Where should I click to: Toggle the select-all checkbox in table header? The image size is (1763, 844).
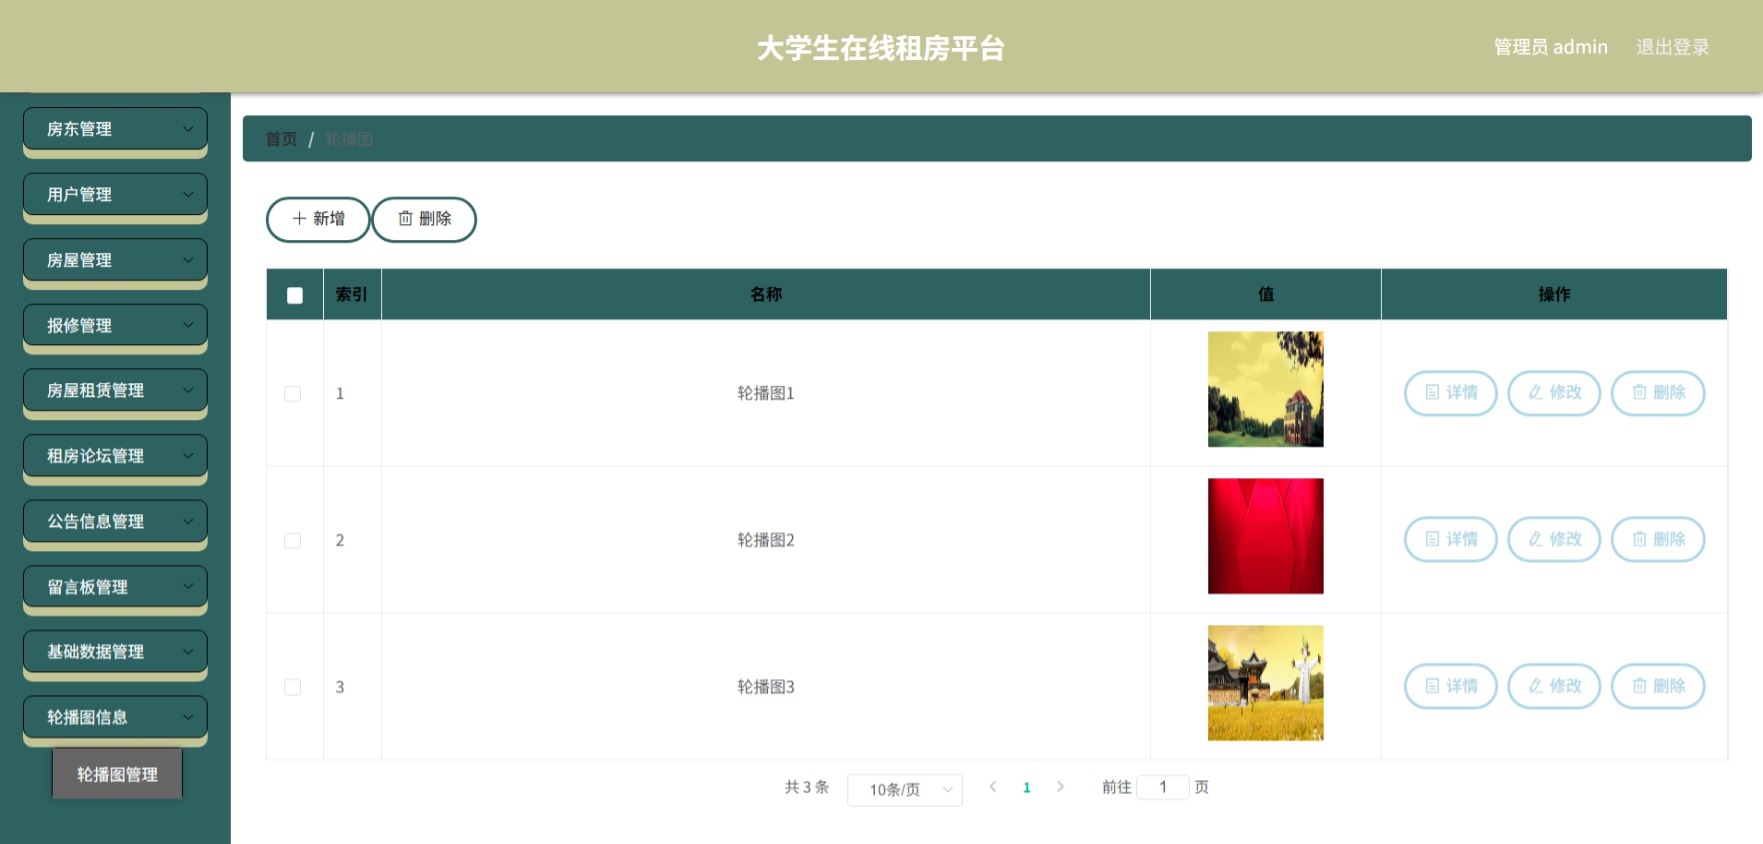295,295
